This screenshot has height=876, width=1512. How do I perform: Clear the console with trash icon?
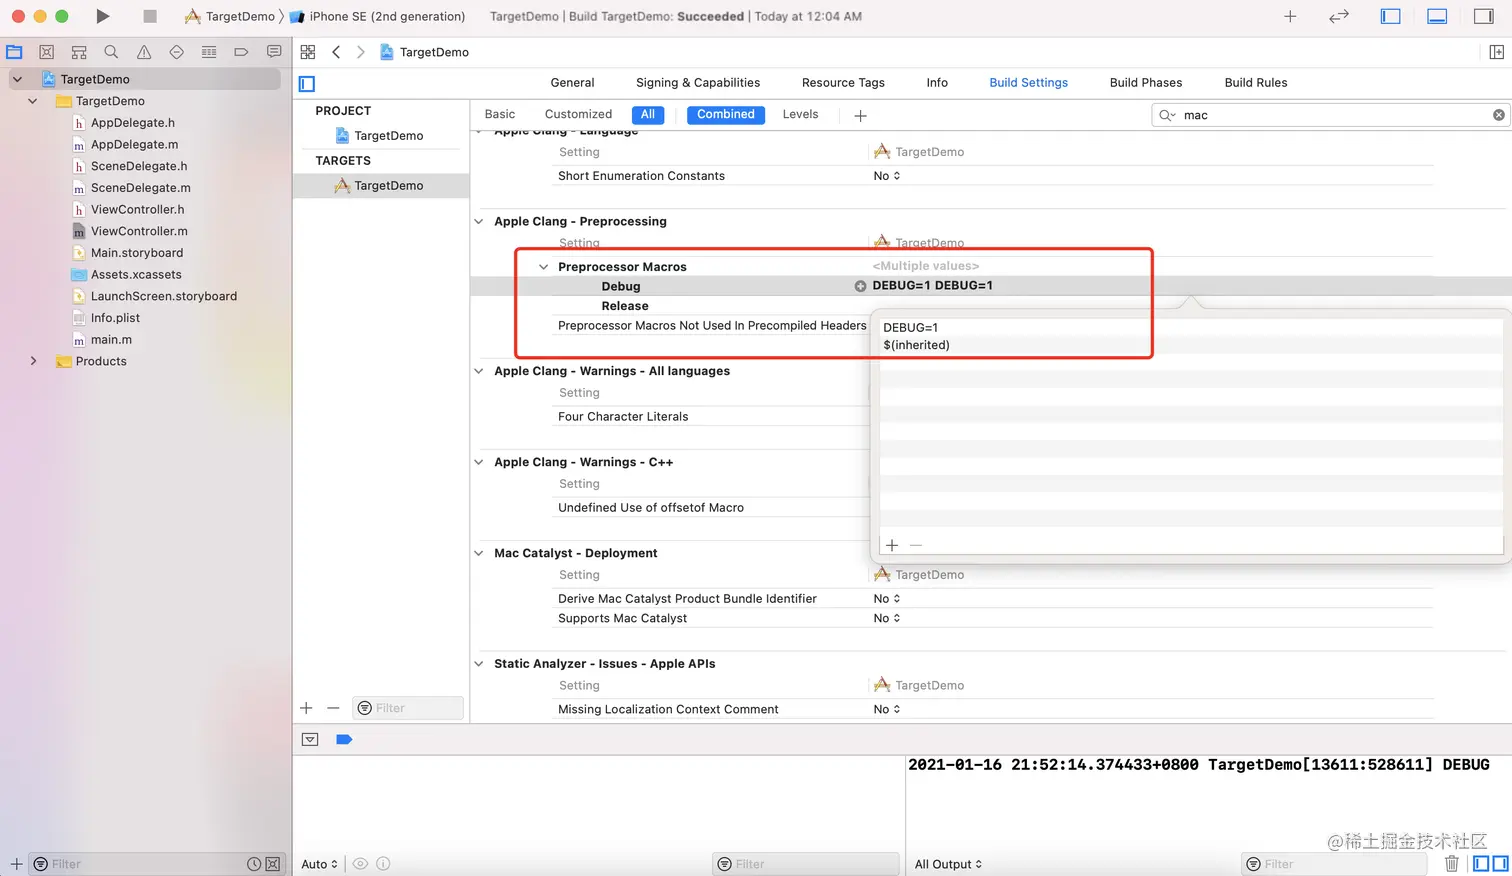pos(1452,864)
